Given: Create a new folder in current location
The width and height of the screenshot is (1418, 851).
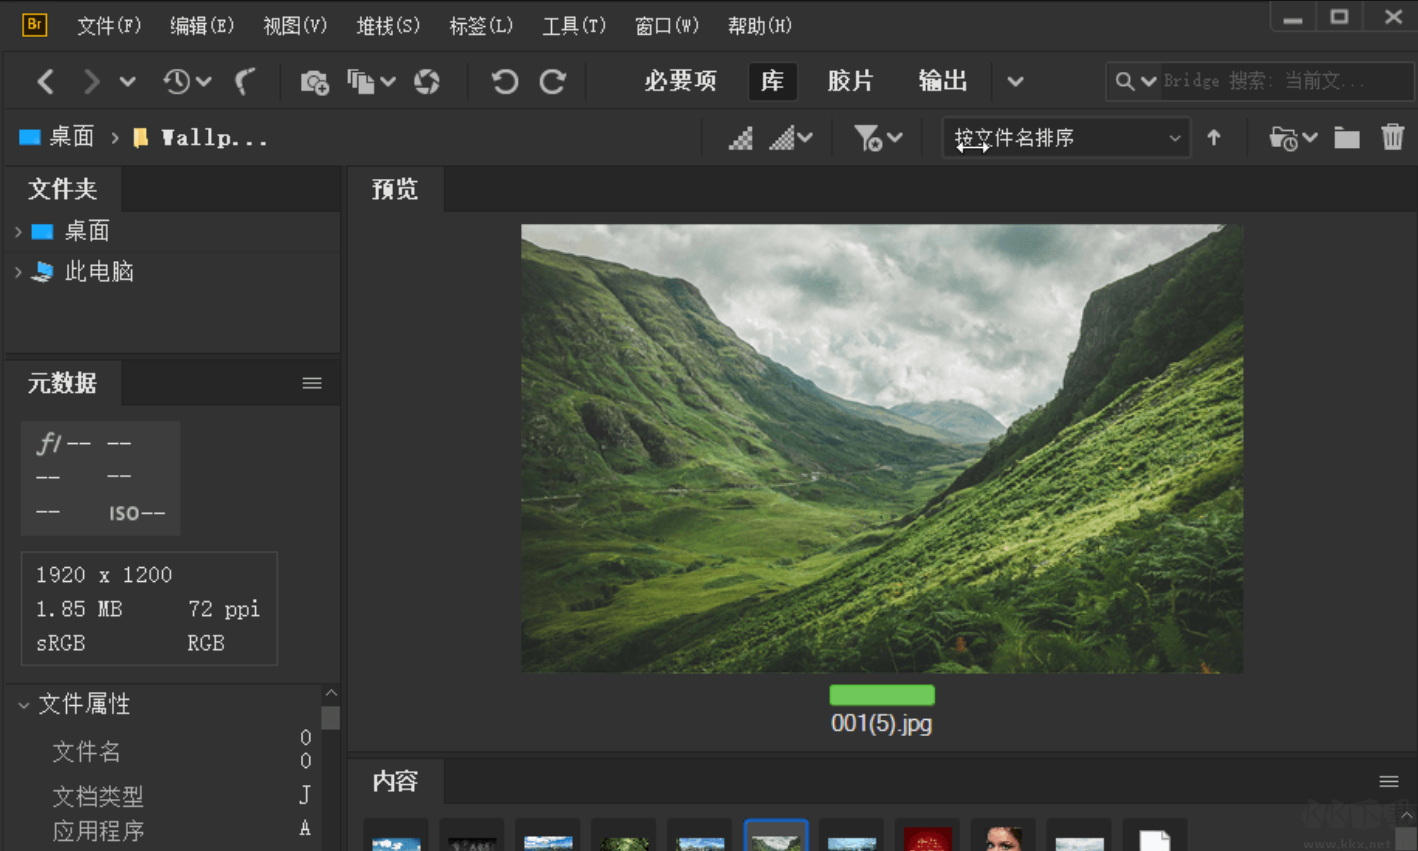Looking at the screenshot, I should click(x=1346, y=137).
